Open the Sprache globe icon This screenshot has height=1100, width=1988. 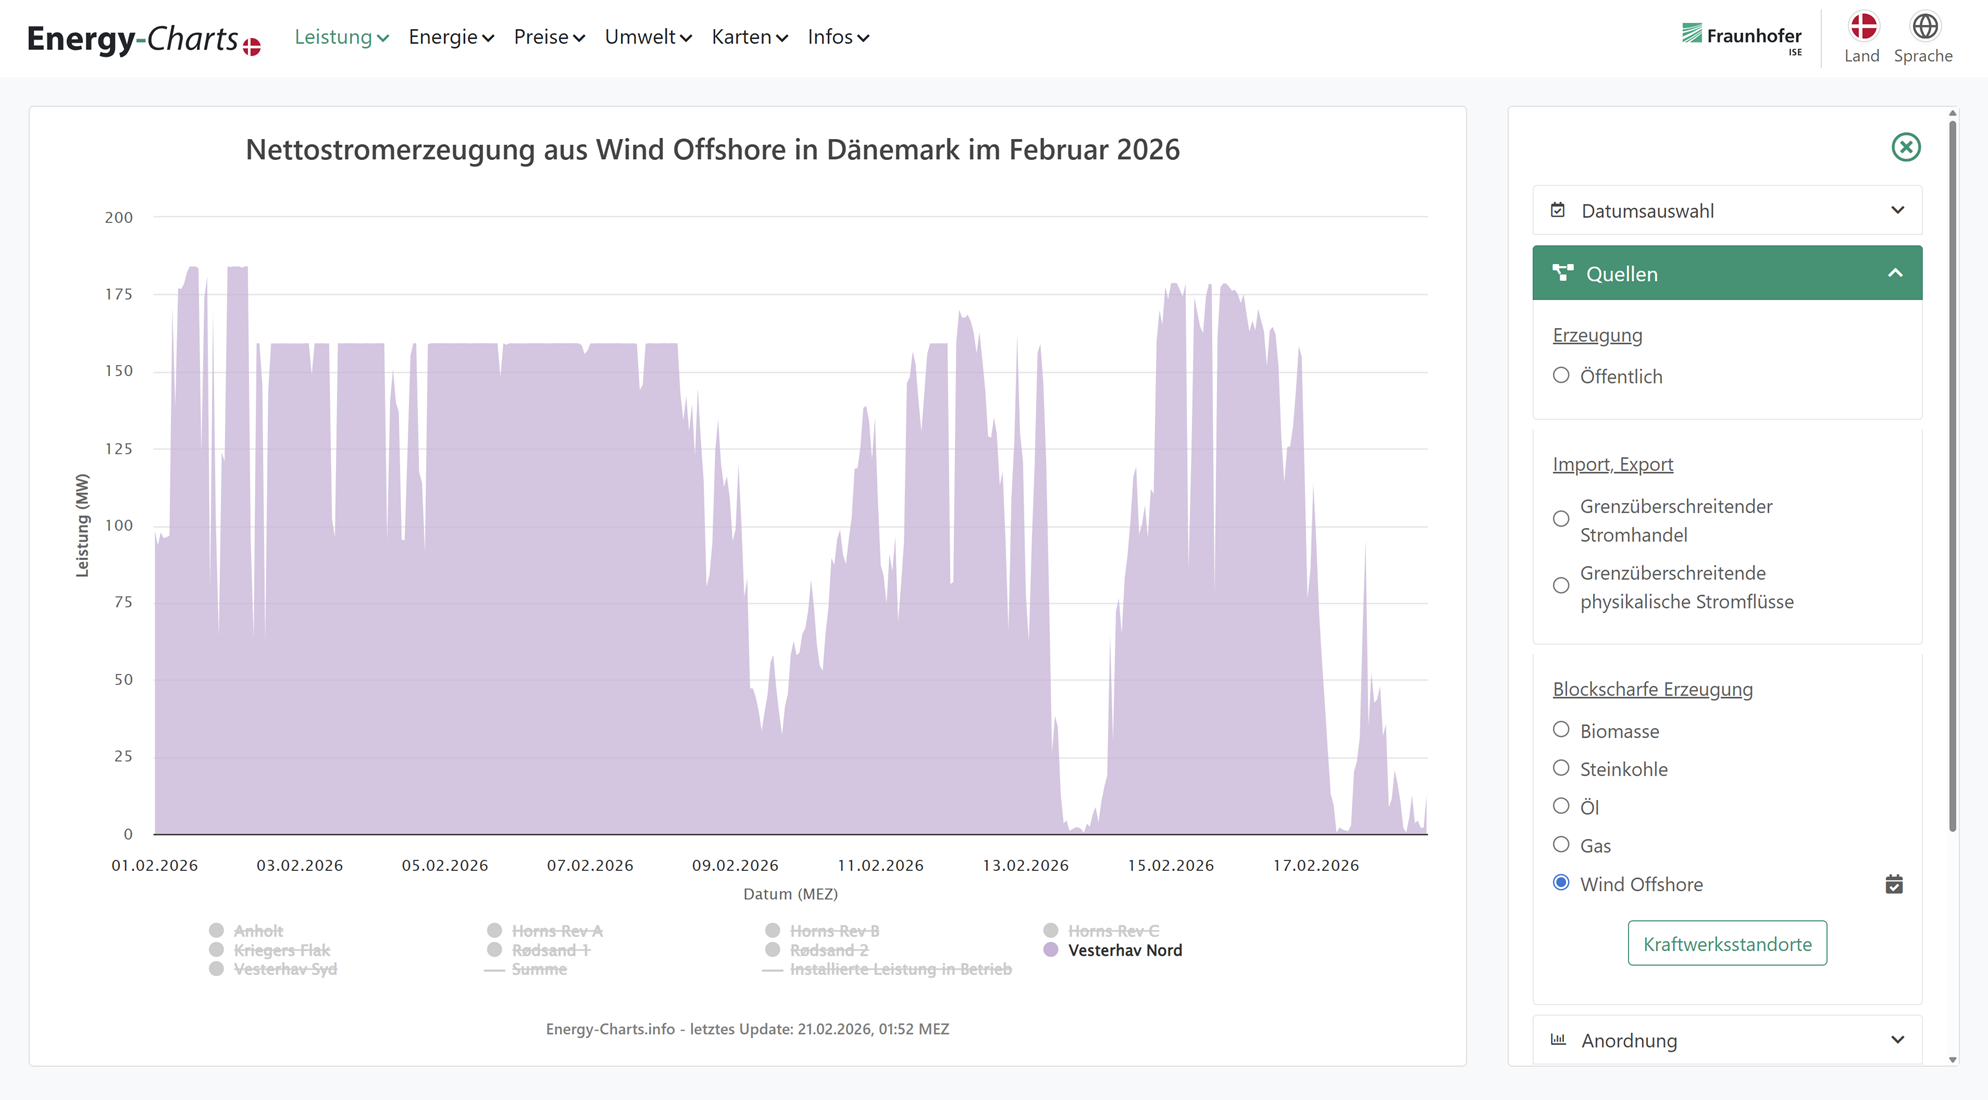pos(1924,27)
